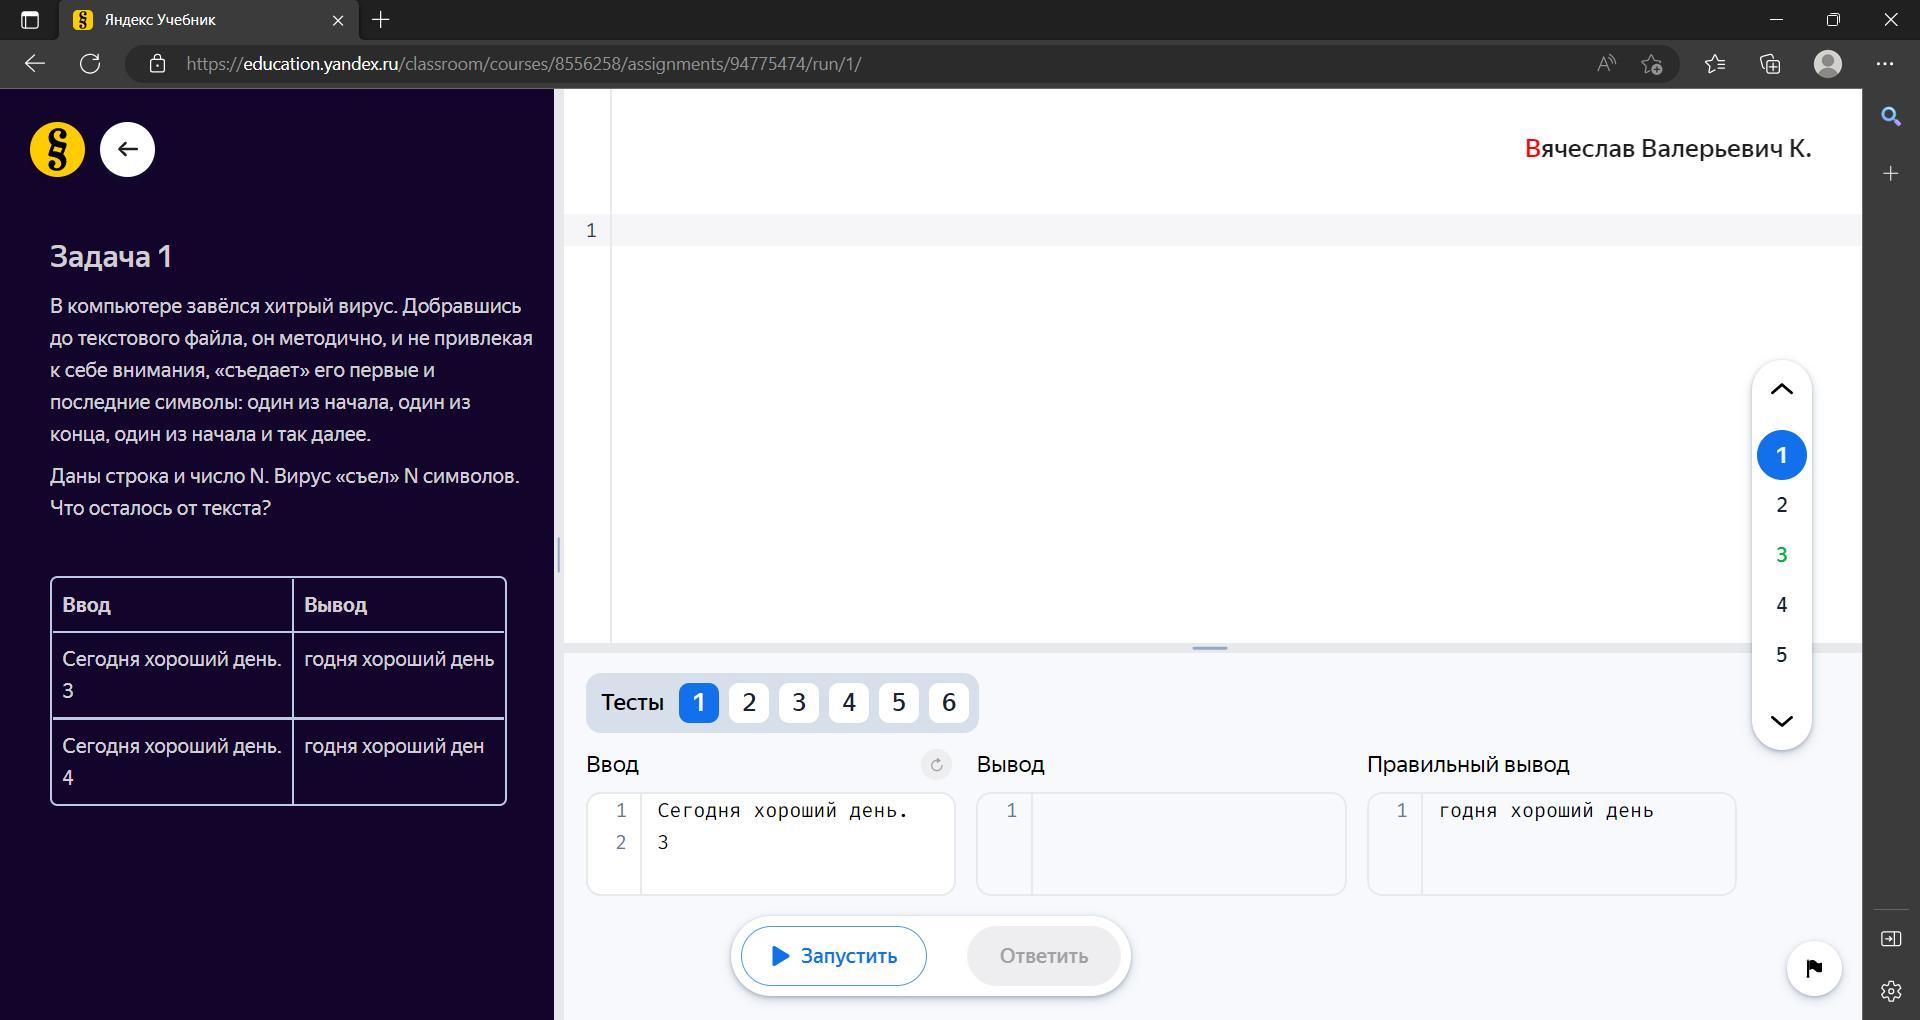Click the Вывод output area
The image size is (1920, 1020).
tap(1161, 844)
